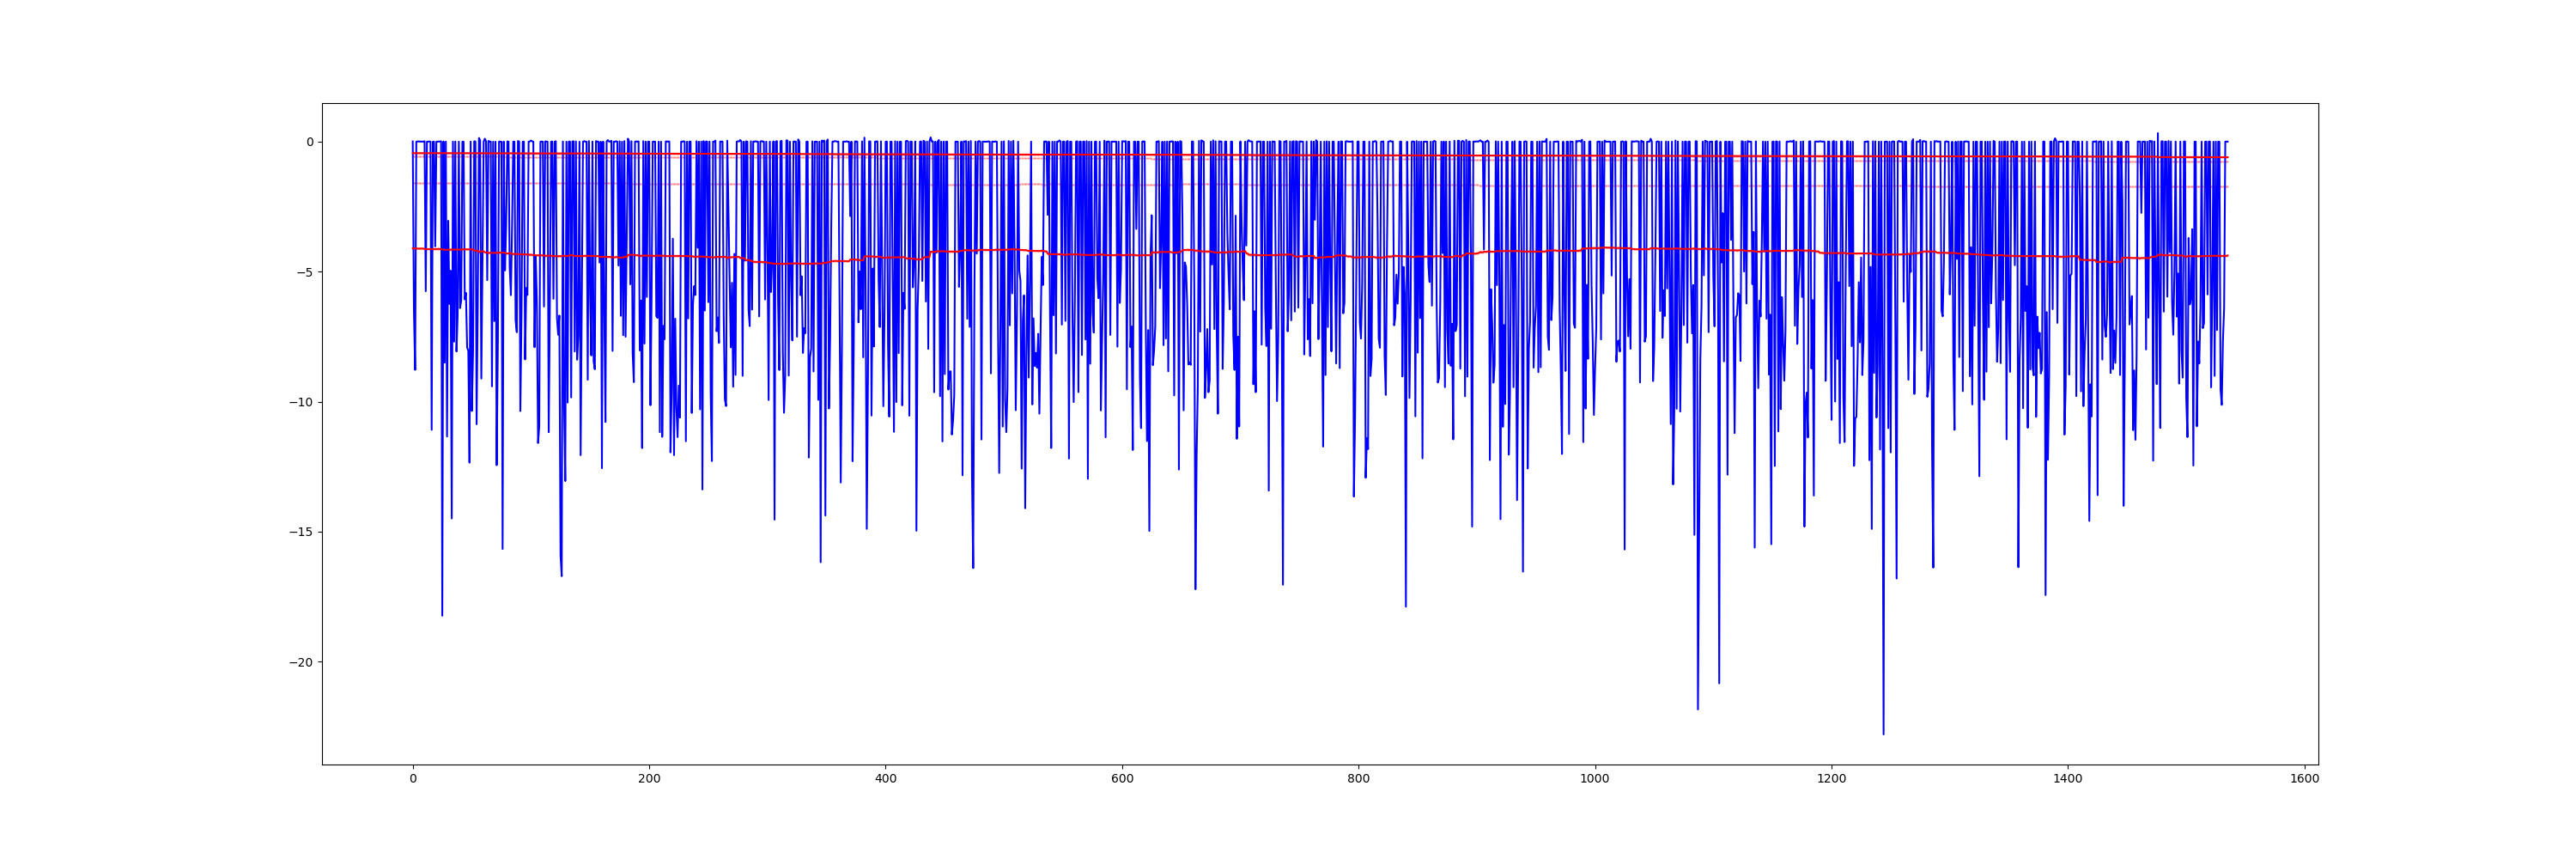Click the x-axis tick label 1600
The width and height of the screenshot is (2576, 859).
[x=2304, y=779]
